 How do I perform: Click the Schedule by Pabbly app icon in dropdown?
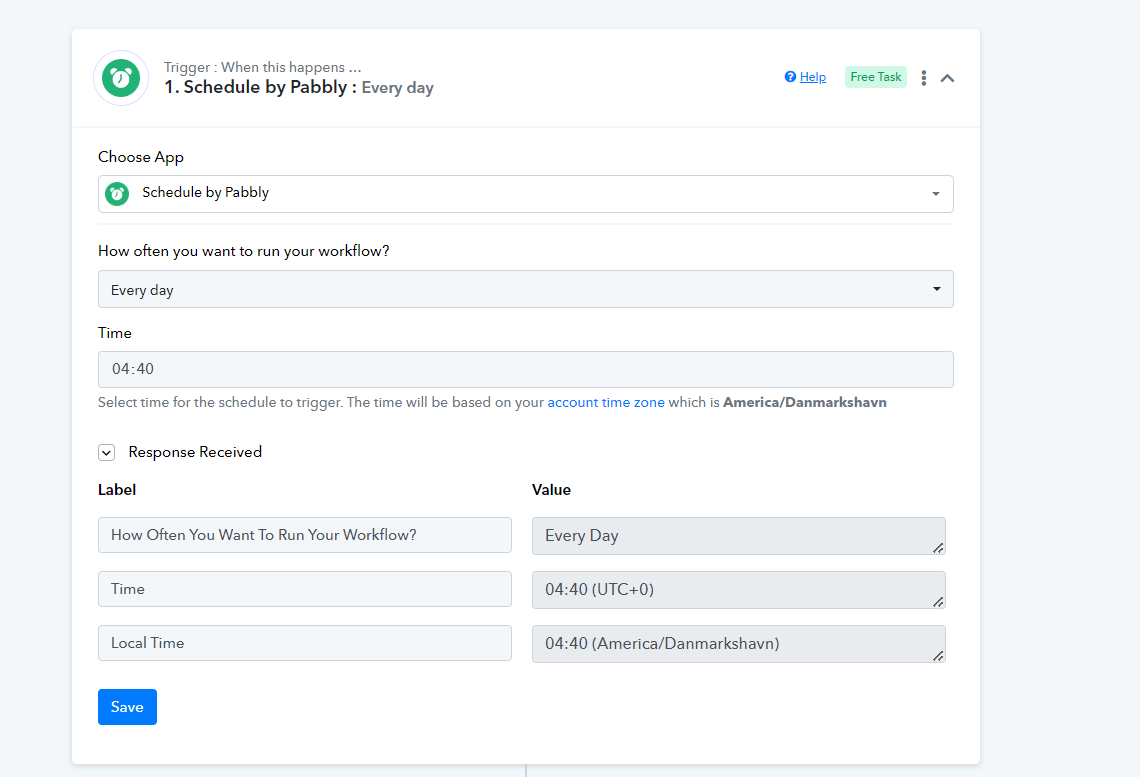pyautogui.click(x=117, y=194)
